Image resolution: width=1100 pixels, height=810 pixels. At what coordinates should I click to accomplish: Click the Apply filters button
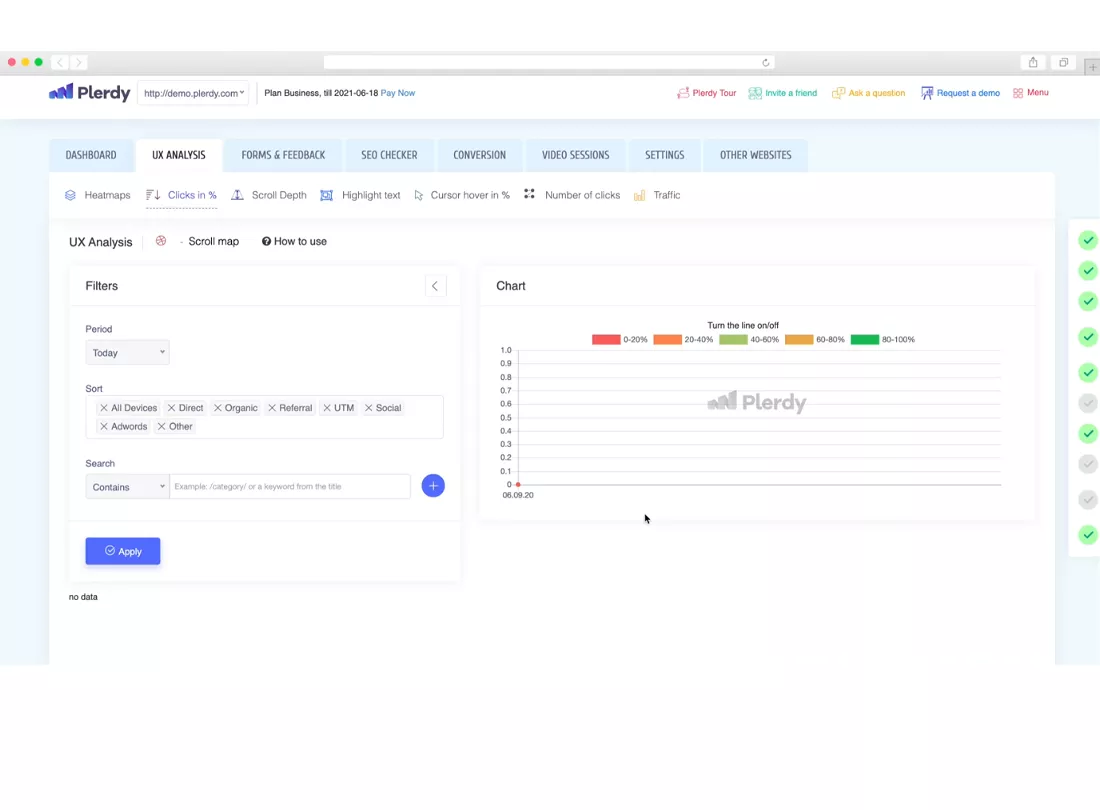click(123, 551)
